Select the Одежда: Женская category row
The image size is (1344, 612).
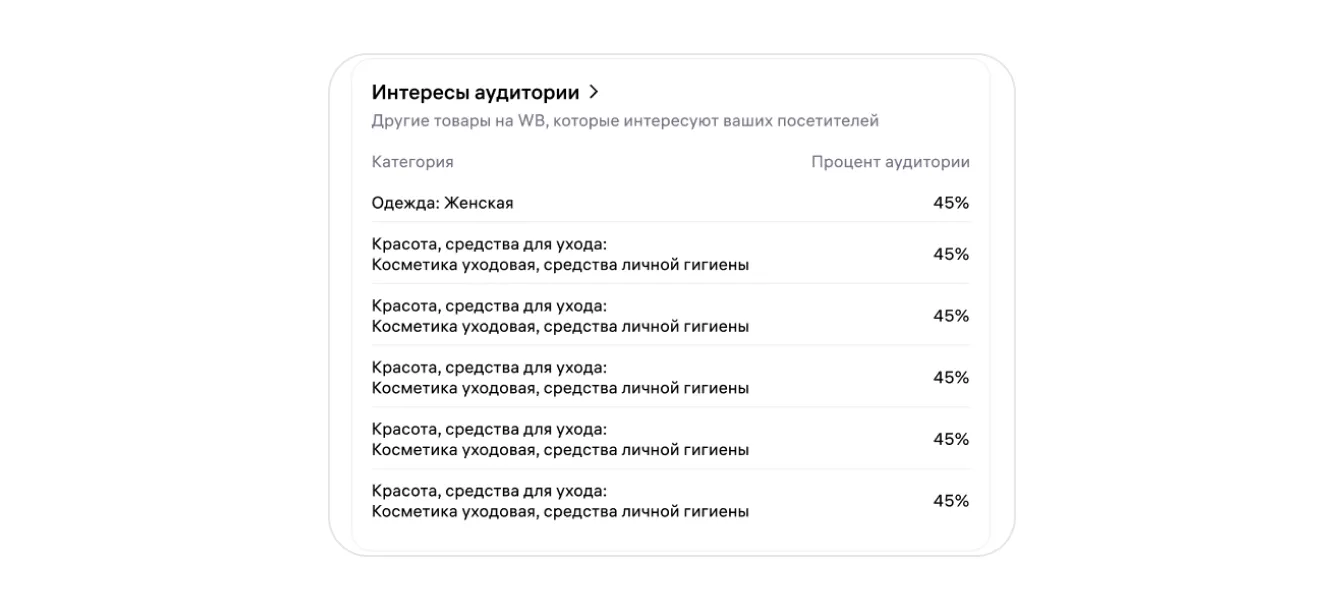click(x=442, y=203)
